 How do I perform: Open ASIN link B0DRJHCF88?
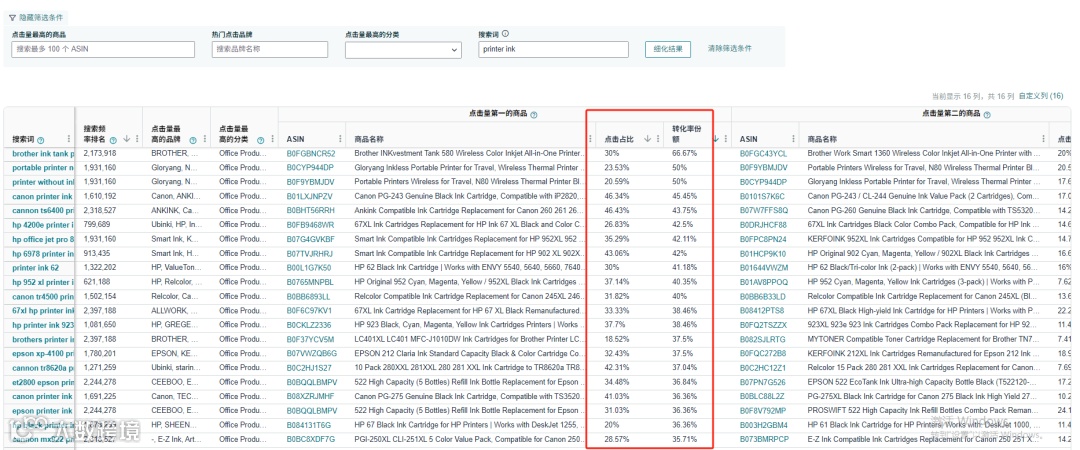763,225
